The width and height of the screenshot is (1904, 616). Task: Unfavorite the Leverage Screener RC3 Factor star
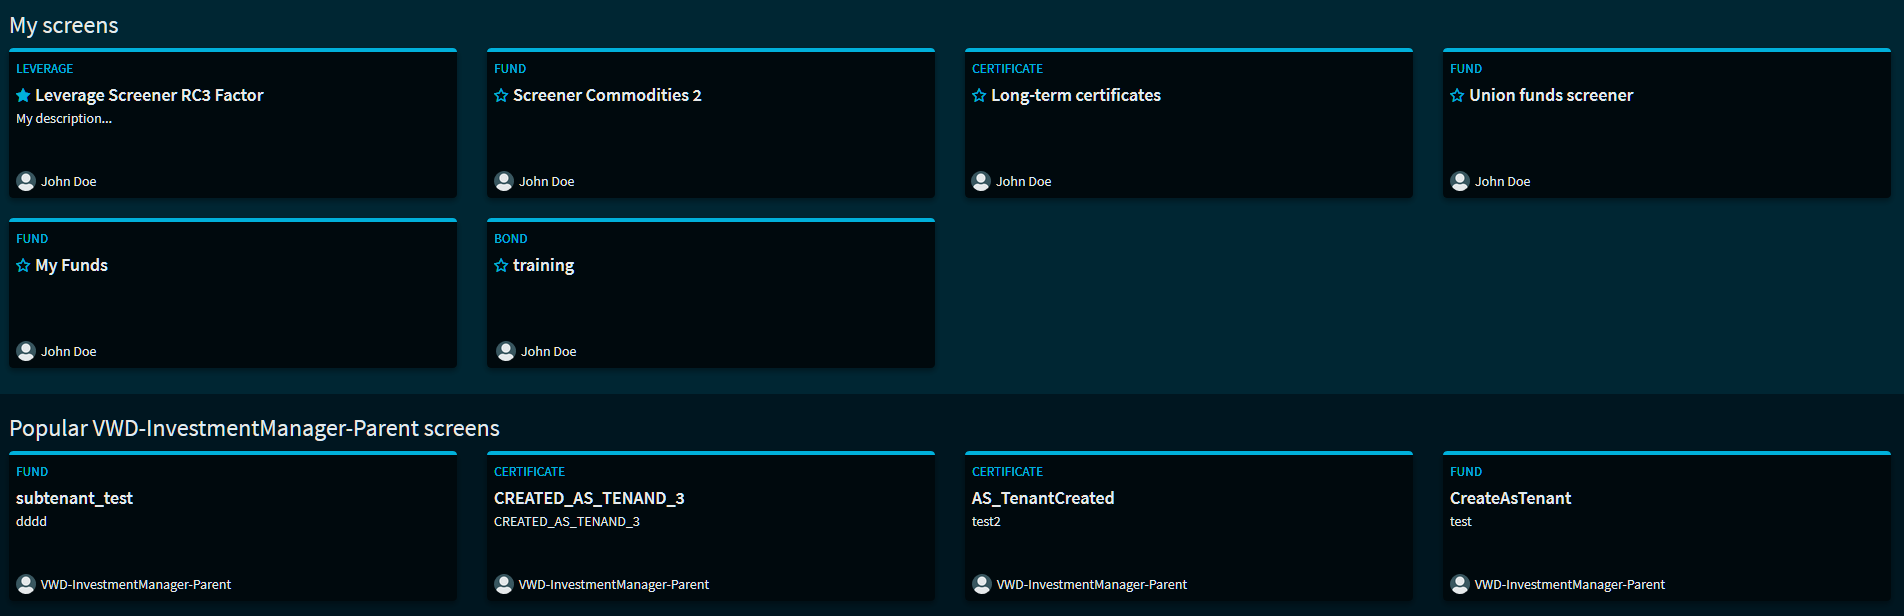tap(23, 96)
